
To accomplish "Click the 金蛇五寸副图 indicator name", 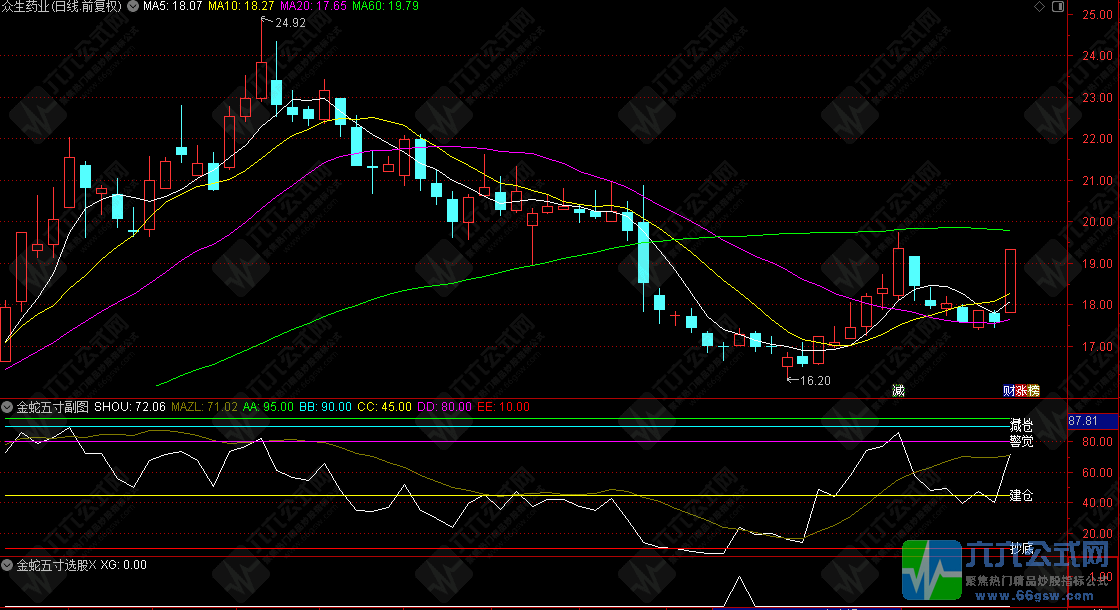I will pos(53,407).
